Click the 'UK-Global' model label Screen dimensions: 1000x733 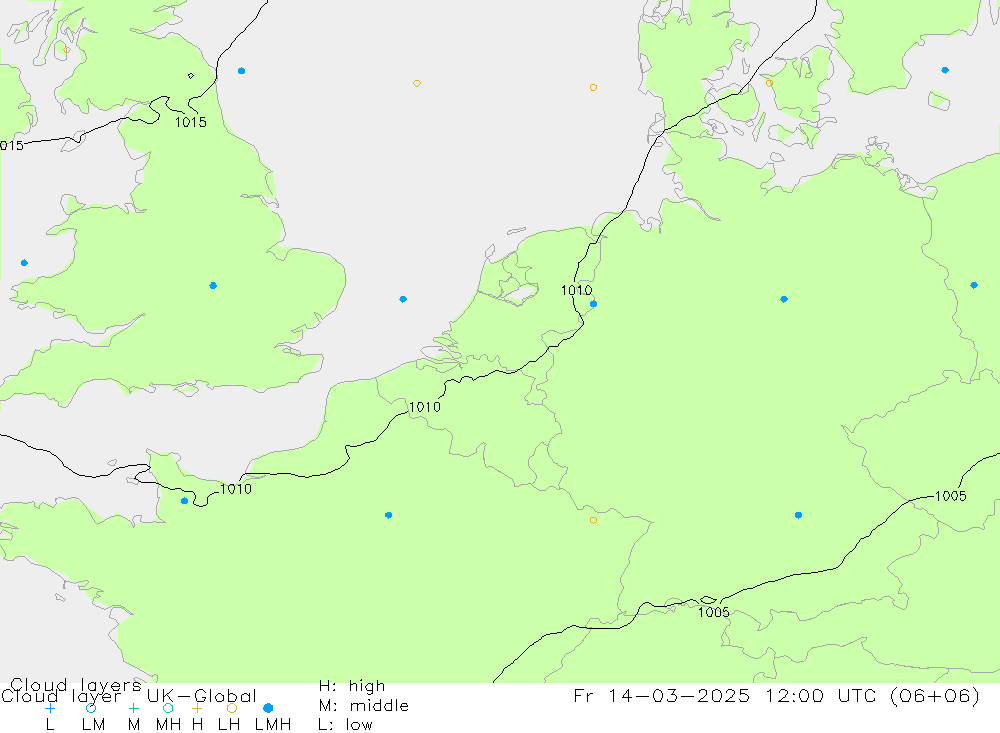pyautogui.click(x=202, y=695)
